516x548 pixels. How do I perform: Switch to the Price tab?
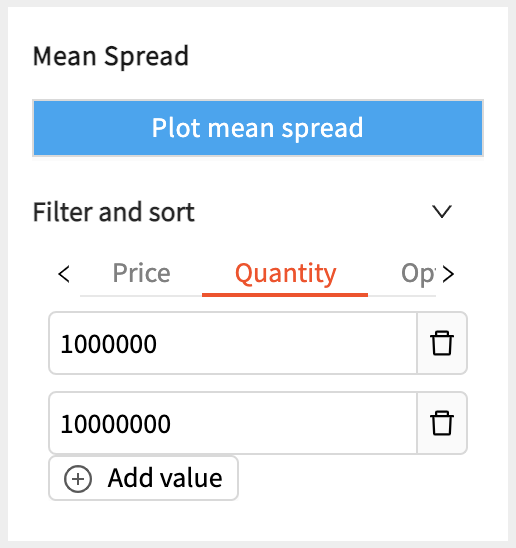[141, 273]
